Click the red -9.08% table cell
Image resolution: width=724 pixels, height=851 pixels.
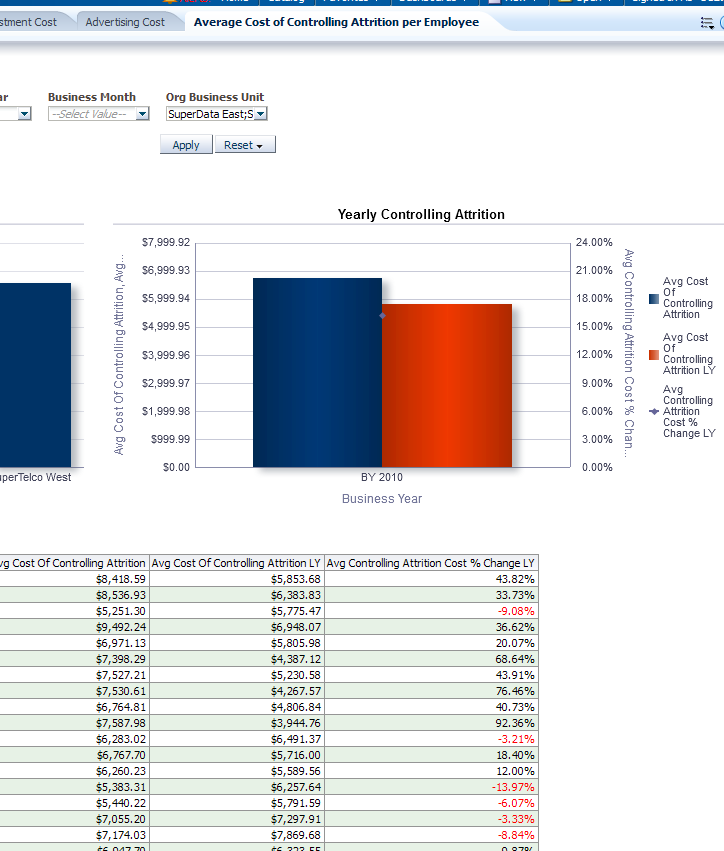(x=516, y=611)
